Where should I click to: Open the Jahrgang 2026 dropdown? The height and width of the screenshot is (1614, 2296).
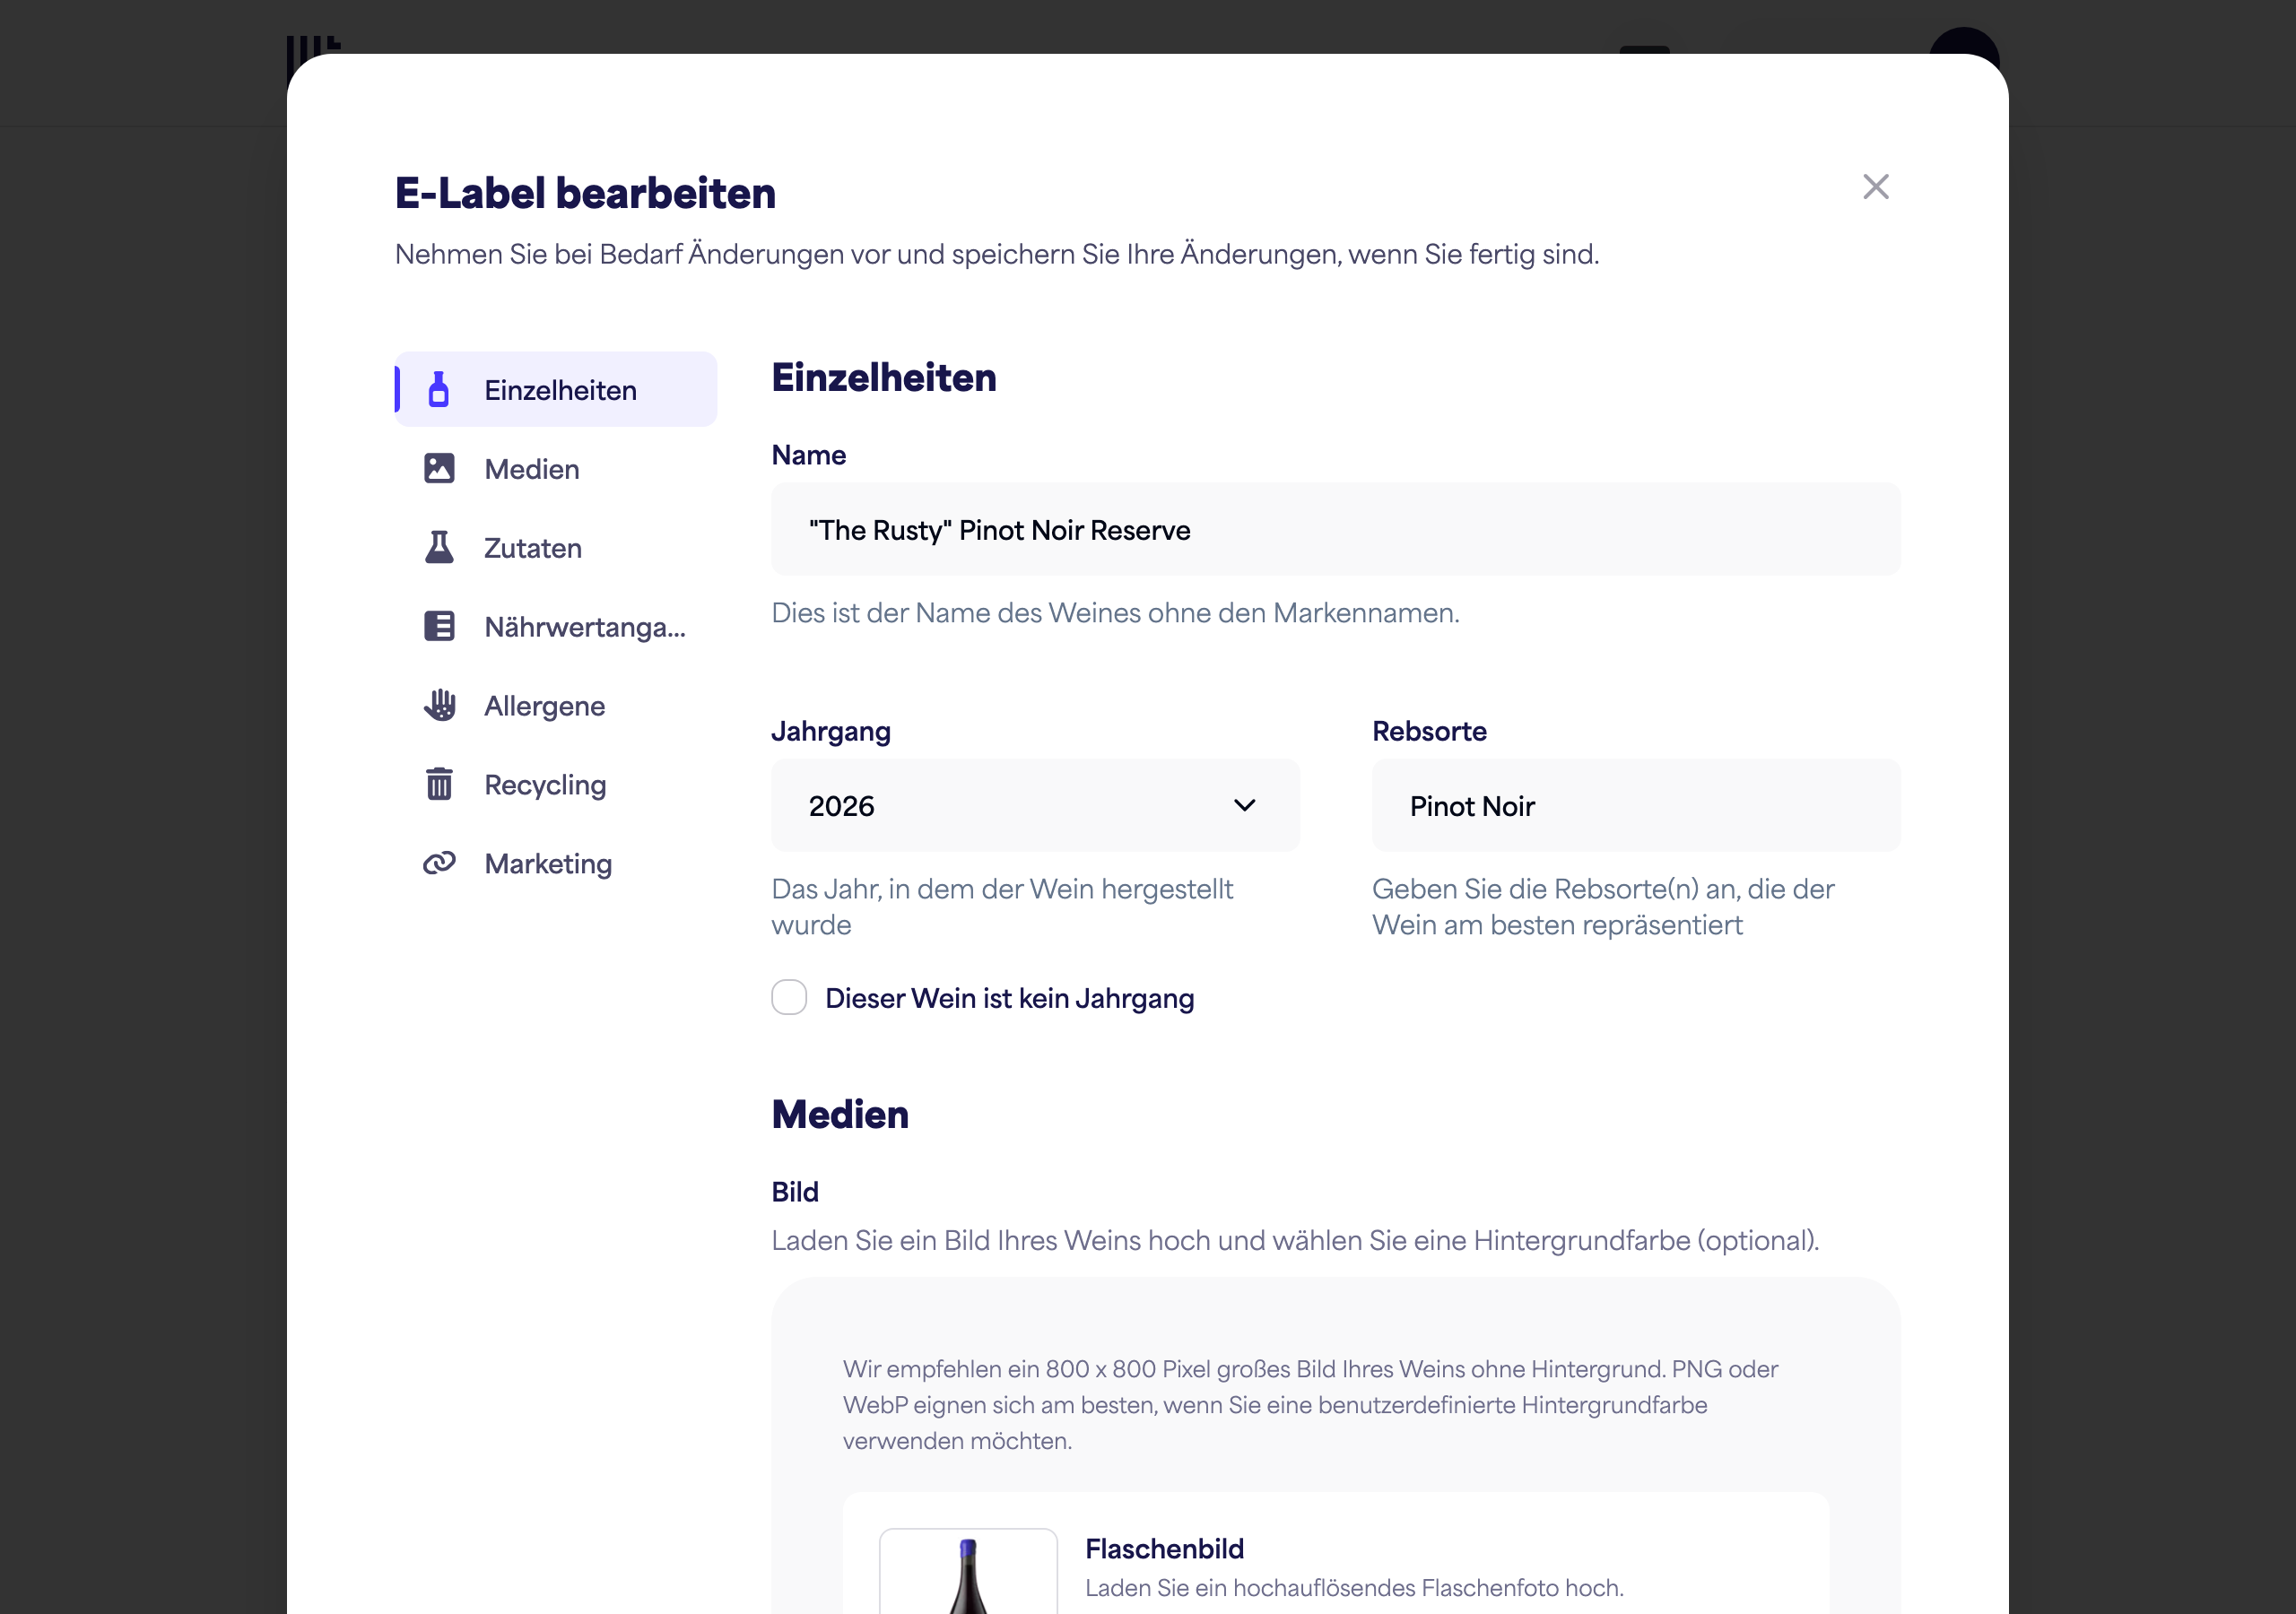point(1035,806)
